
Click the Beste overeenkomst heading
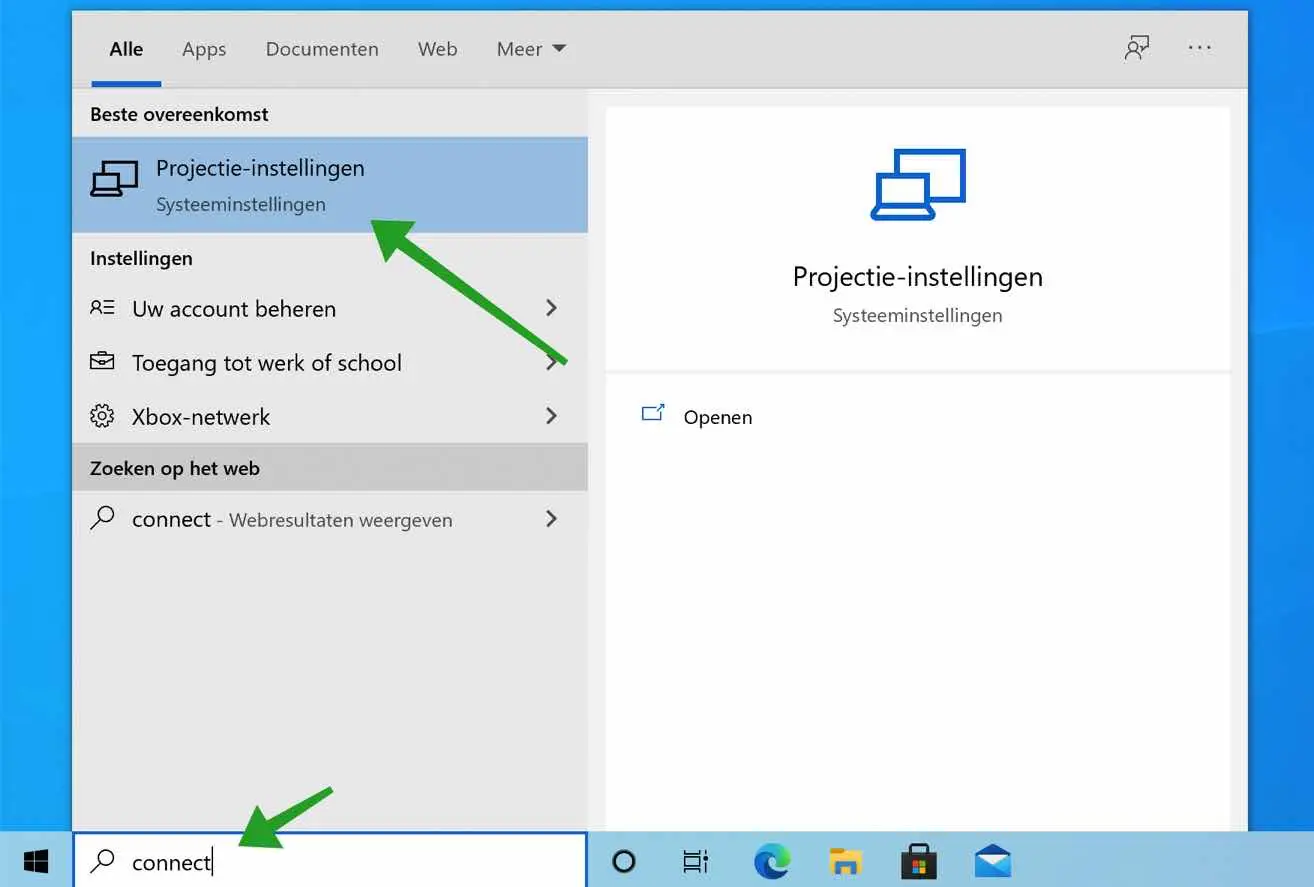(x=179, y=114)
